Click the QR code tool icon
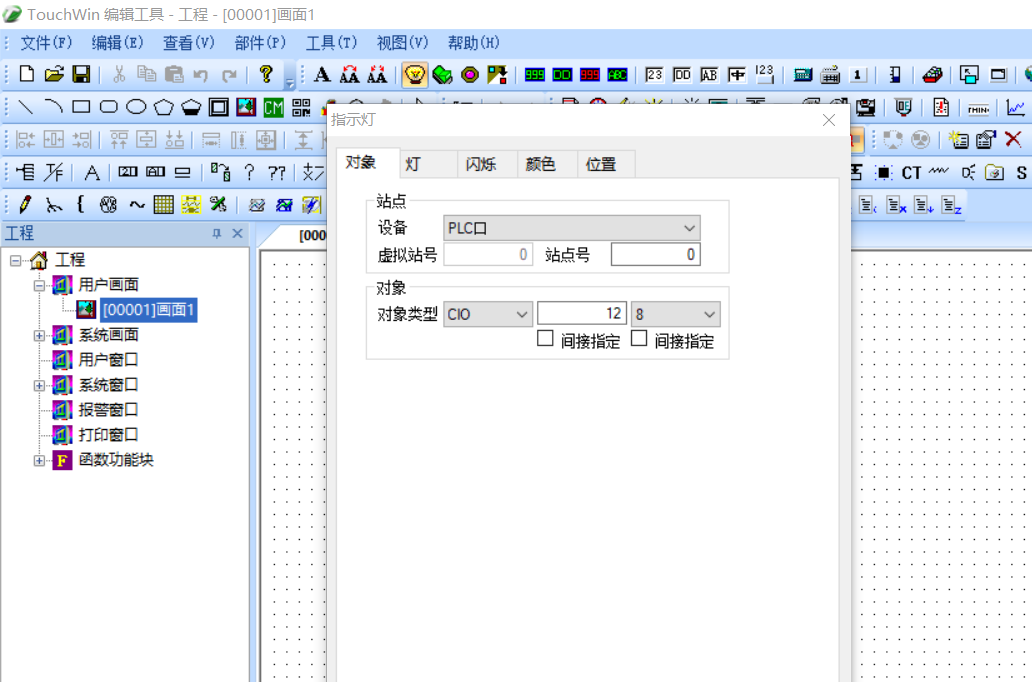The image size is (1032, 682). [x=301, y=107]
